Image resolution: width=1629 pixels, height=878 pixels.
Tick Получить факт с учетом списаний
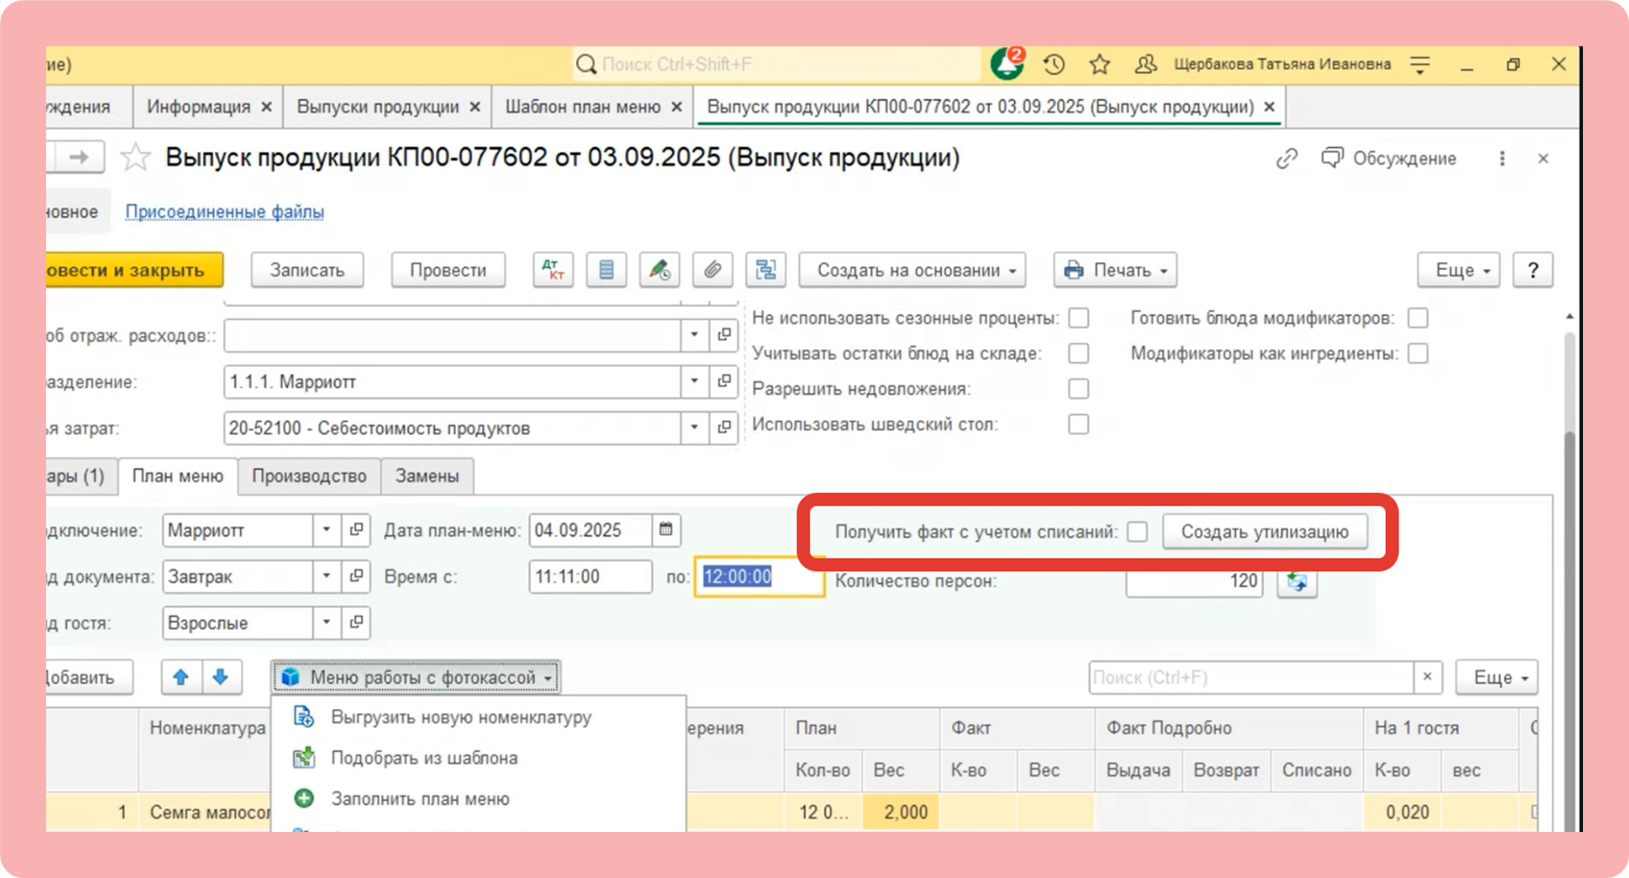(1137, 532)
